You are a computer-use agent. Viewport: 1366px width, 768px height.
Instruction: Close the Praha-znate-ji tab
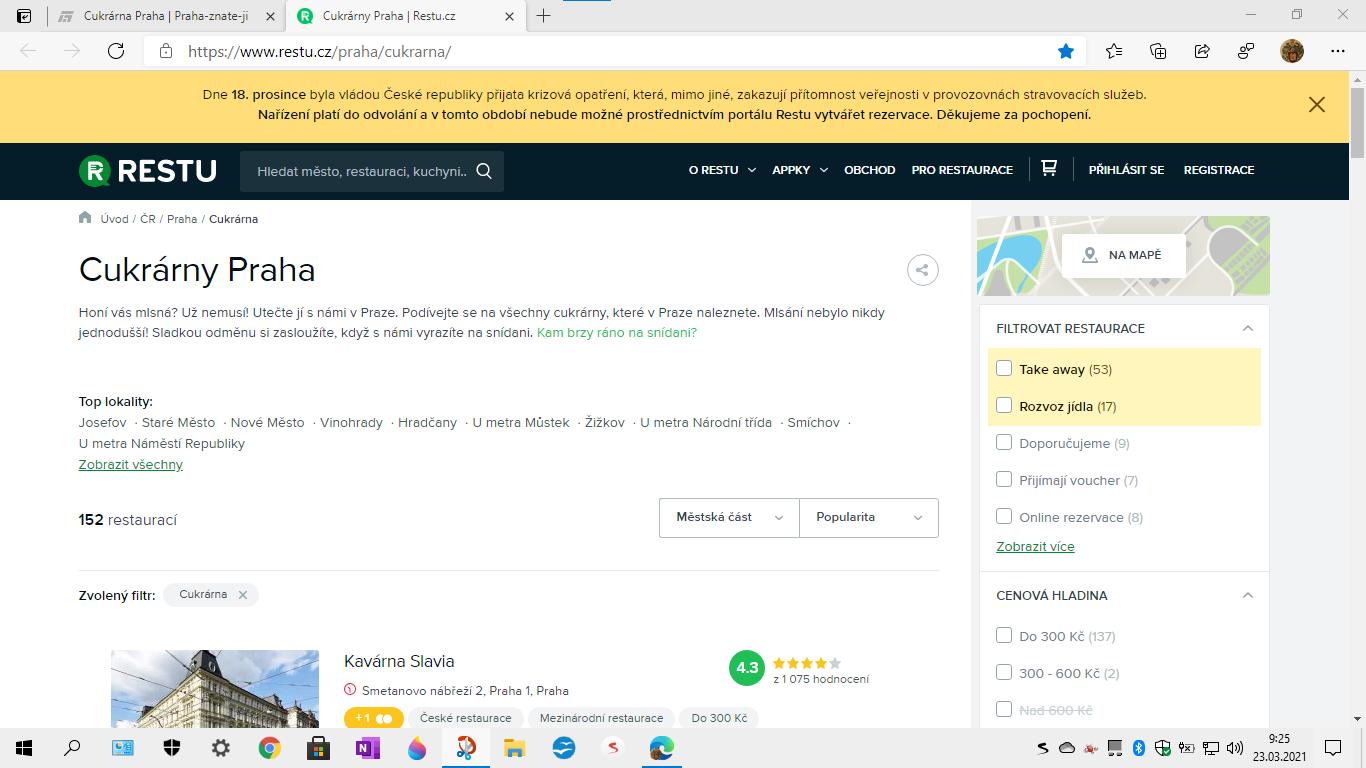tap(270, 16)
